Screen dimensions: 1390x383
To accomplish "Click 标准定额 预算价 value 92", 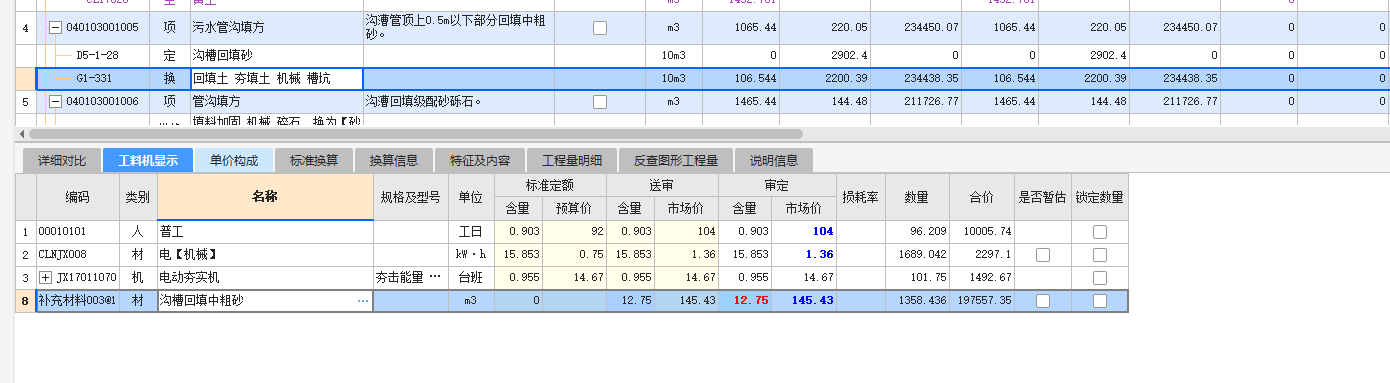I will (x=574, y=232).
